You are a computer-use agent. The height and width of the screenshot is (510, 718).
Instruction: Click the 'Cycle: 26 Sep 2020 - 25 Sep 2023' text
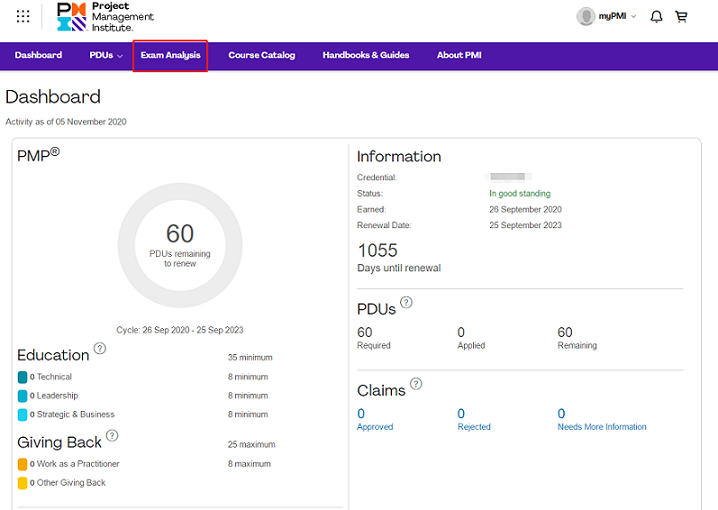180,330
